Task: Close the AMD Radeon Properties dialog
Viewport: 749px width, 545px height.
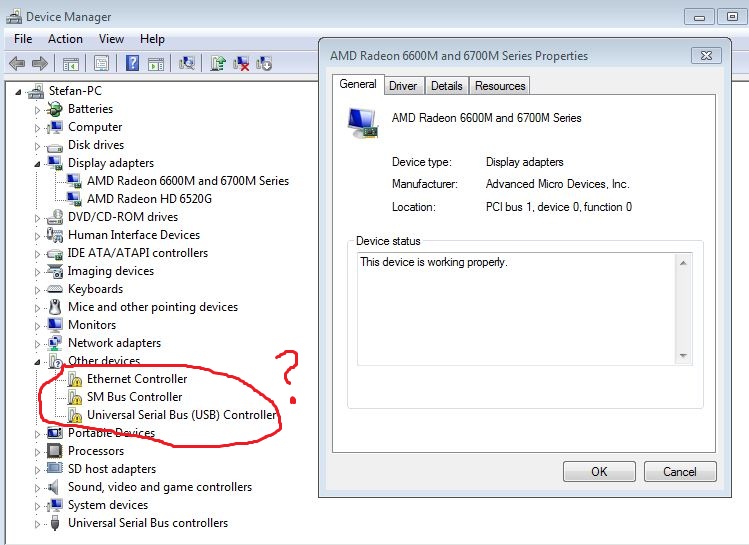Action: (x=706, y=55)
